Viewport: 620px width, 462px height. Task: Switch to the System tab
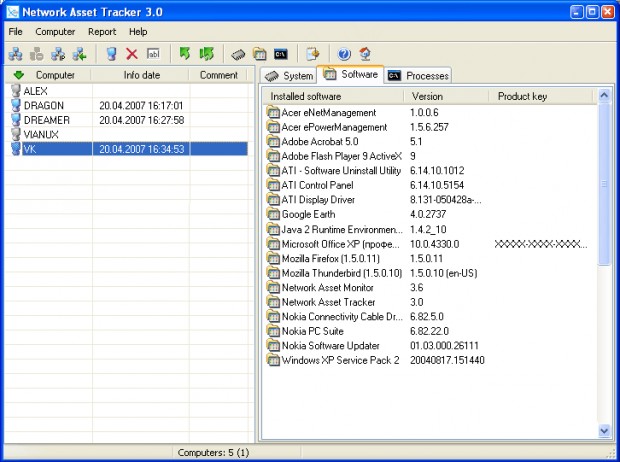pos(289,76)
